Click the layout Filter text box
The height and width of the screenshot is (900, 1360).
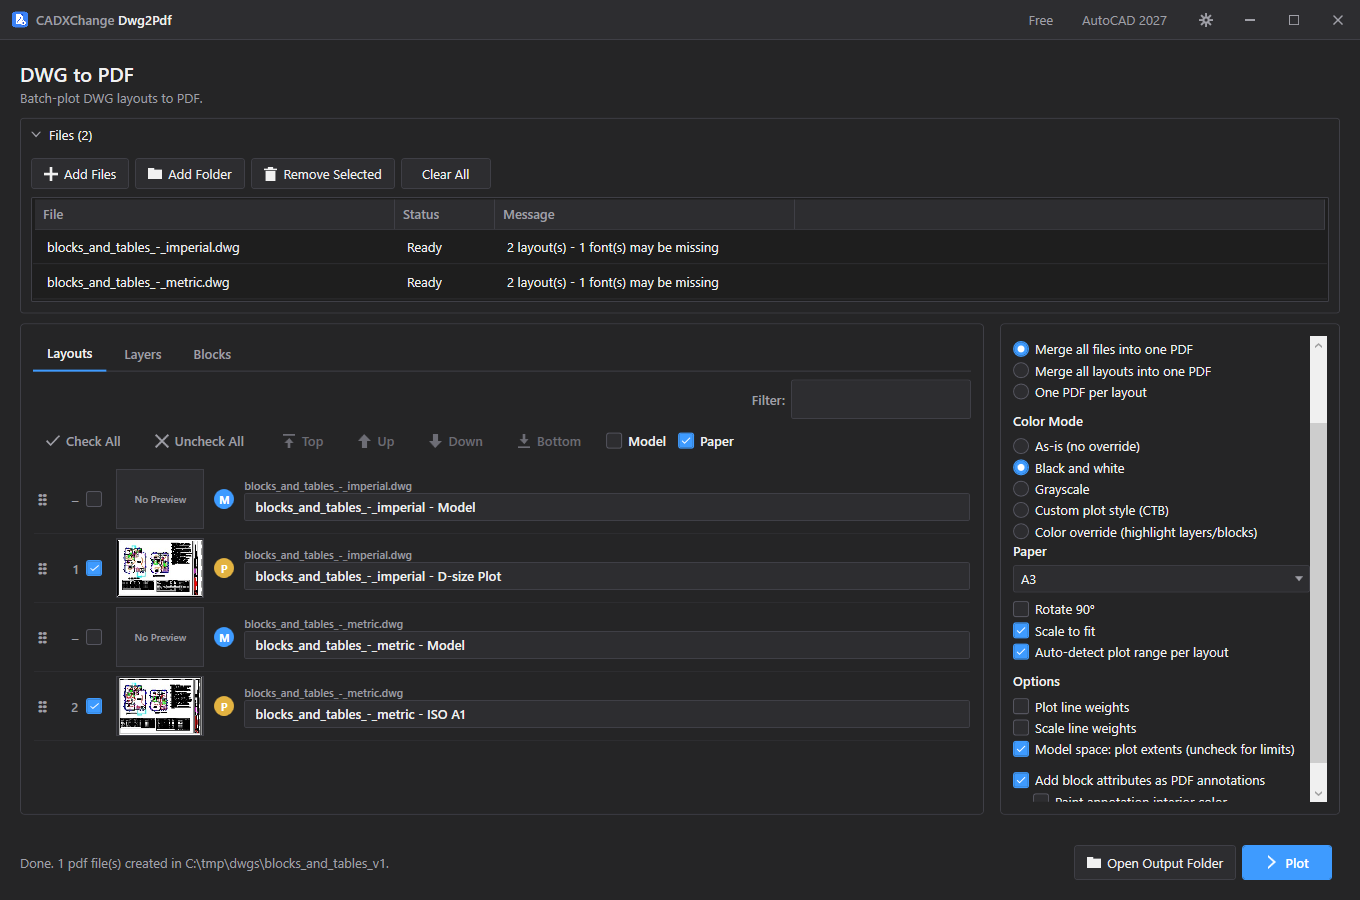click(881, 399)
